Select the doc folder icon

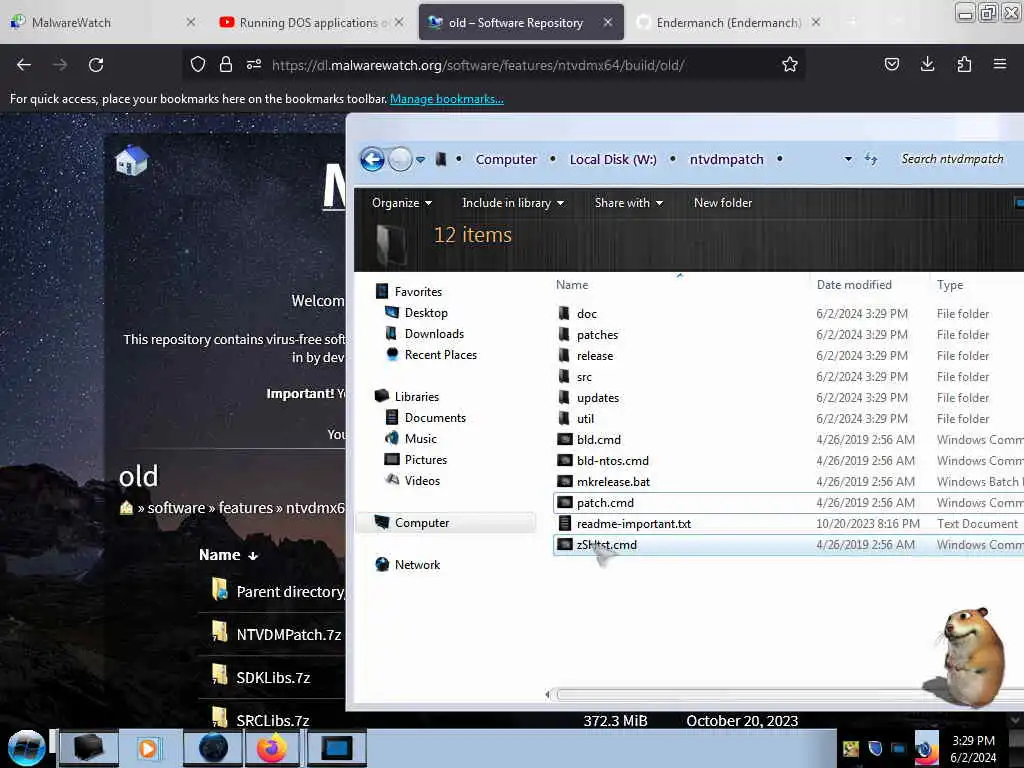[x=564, y=313]
